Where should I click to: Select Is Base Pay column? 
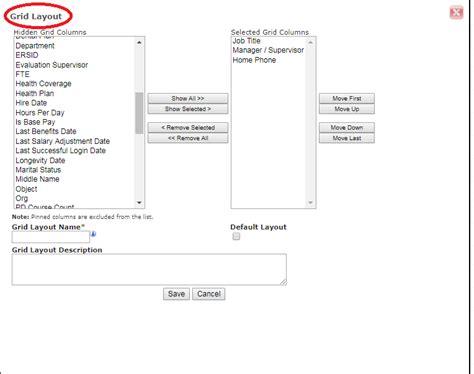(35, 122)
